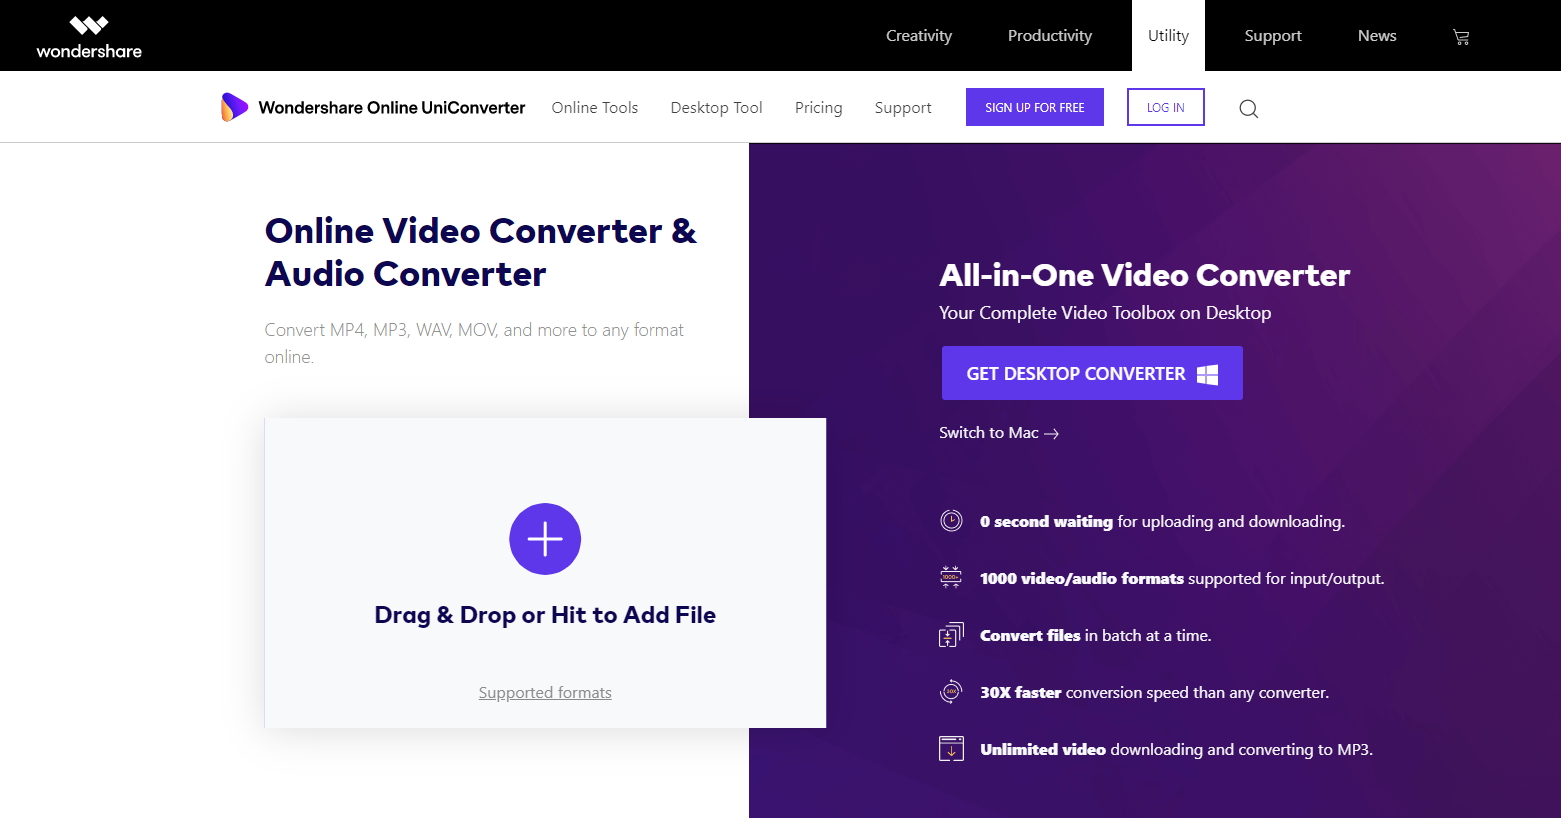Image resolution: width=1561 pixels, height=818 pixels.
Task: Click the clock icon beside 0 second waiting
Action: 951,521
